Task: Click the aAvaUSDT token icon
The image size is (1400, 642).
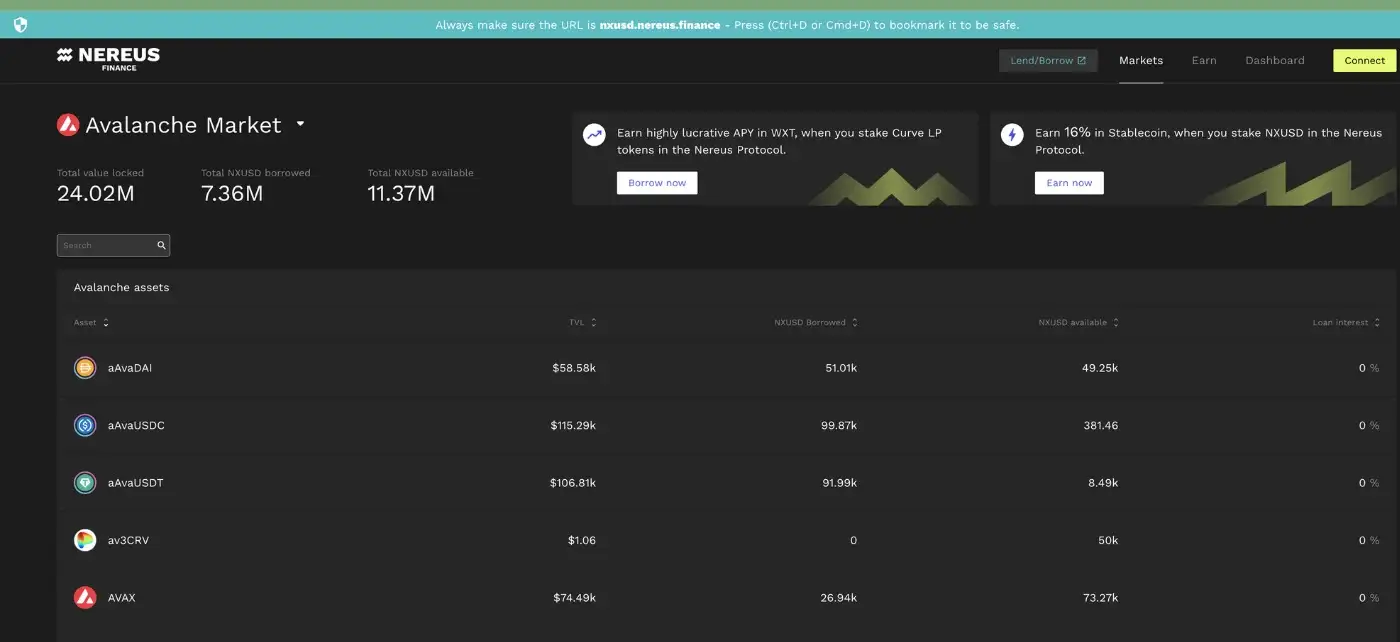Action: [85, 483]
